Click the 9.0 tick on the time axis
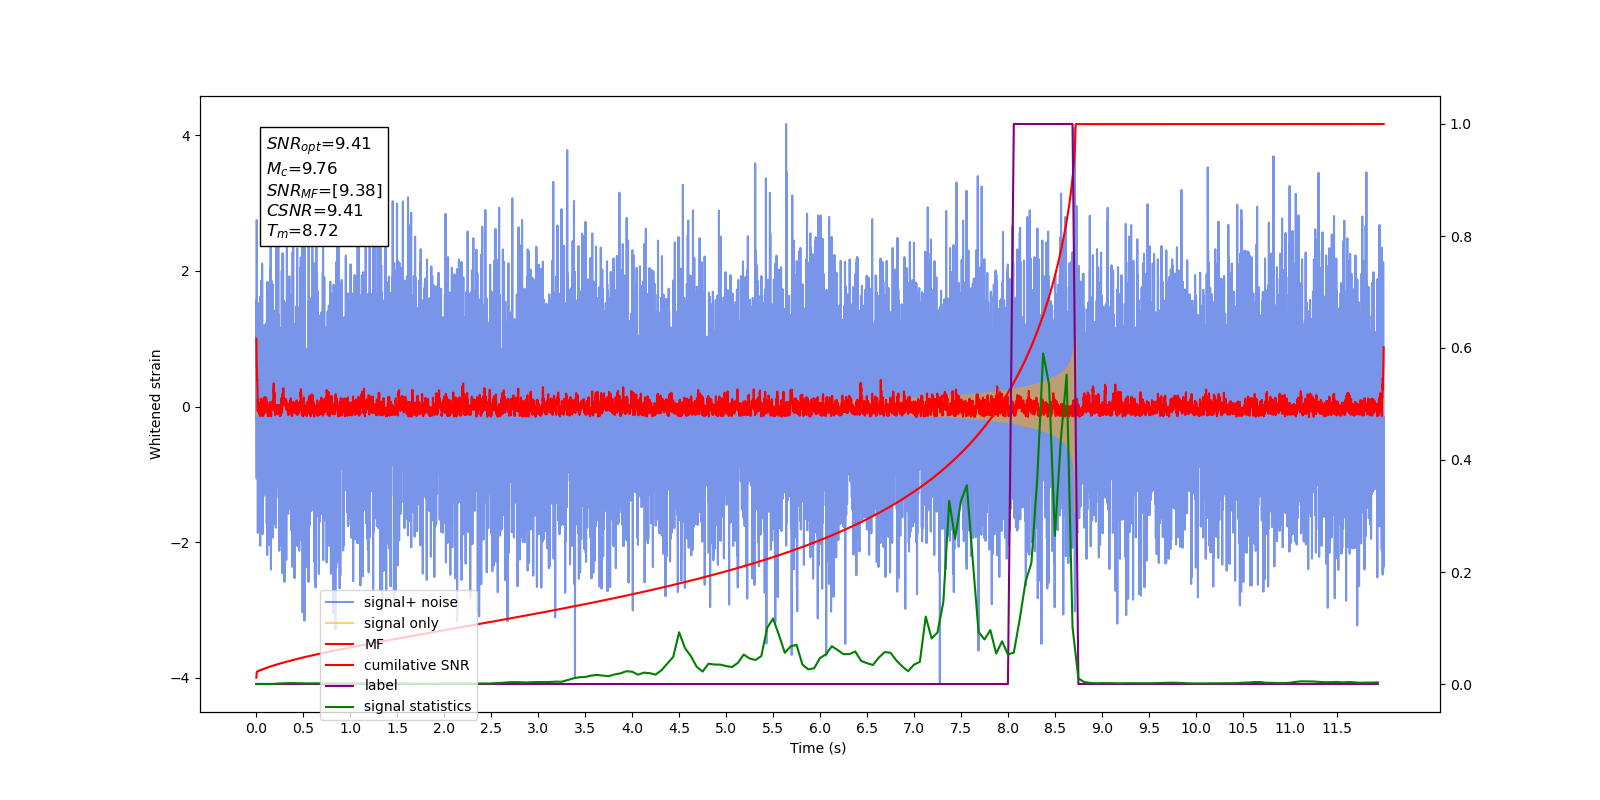Image resolution: width=1600 pixels, height=800 pixels. [1102, 728]
